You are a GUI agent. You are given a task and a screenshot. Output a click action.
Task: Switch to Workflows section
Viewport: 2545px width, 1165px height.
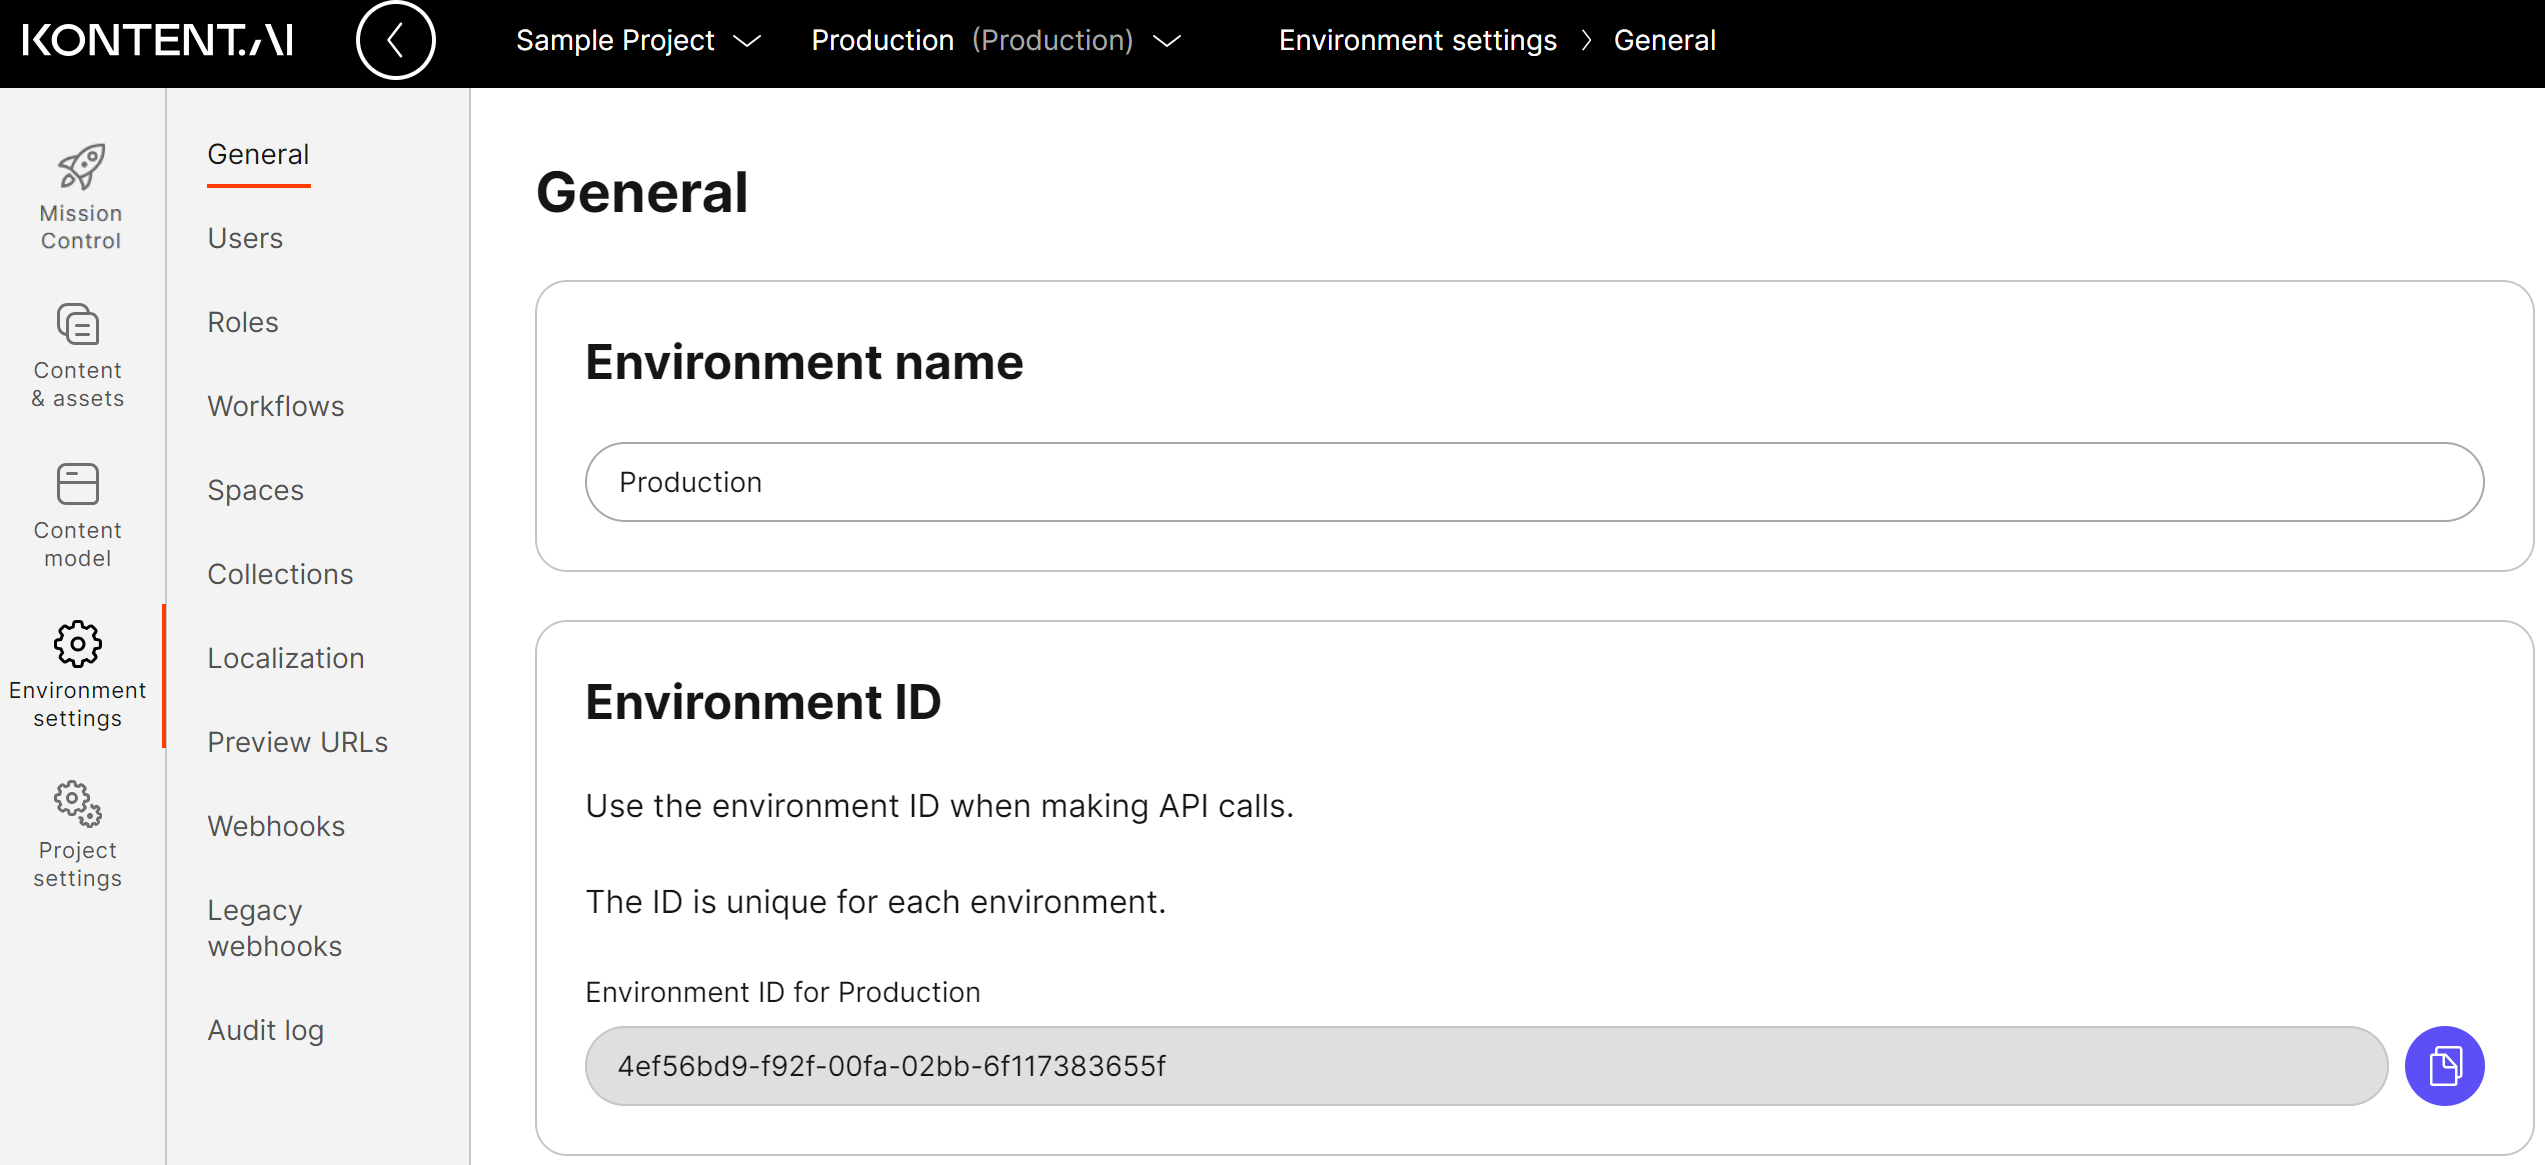pos(276,406)
